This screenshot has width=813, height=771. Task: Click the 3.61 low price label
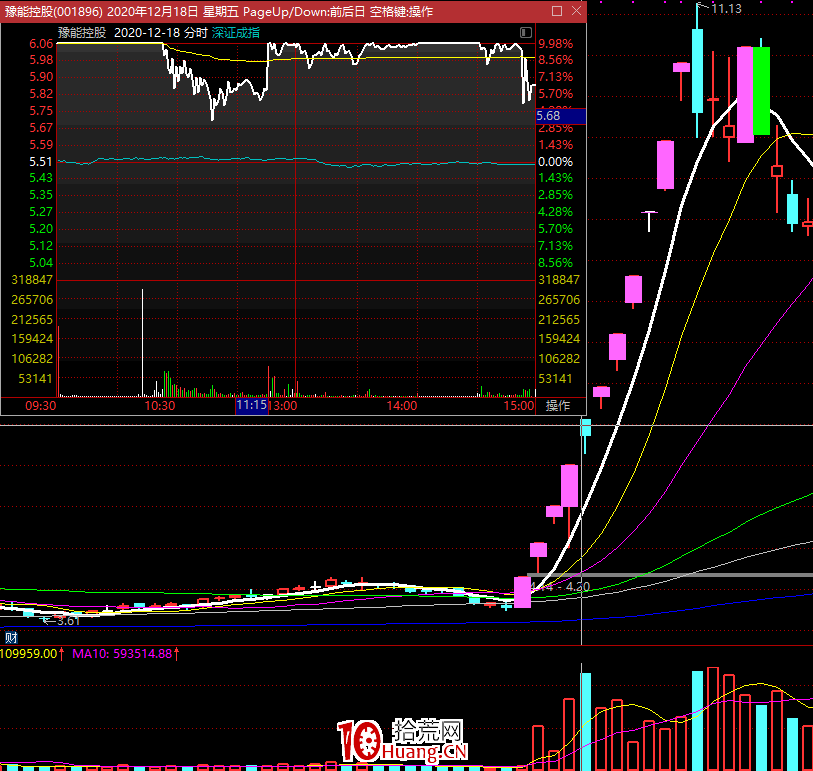click(x=68, y=621)
